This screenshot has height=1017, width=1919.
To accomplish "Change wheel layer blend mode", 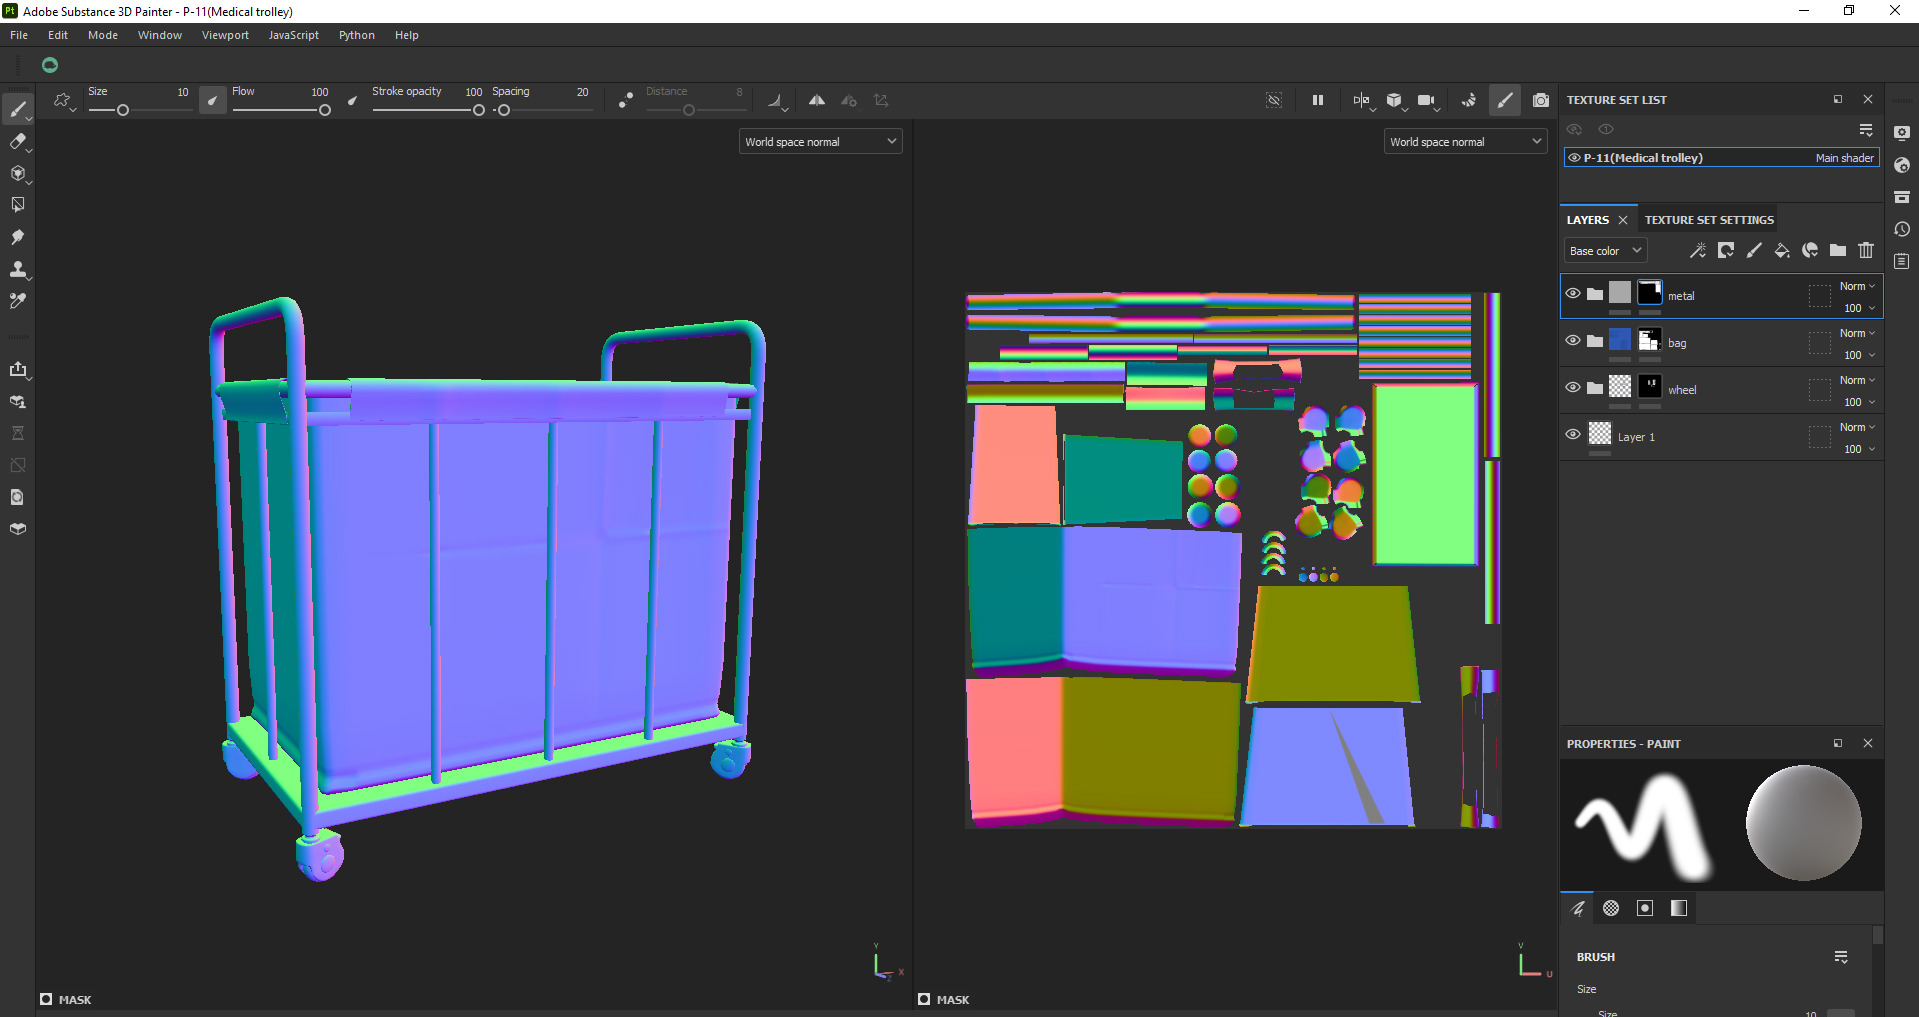I will pos(1857,380).
